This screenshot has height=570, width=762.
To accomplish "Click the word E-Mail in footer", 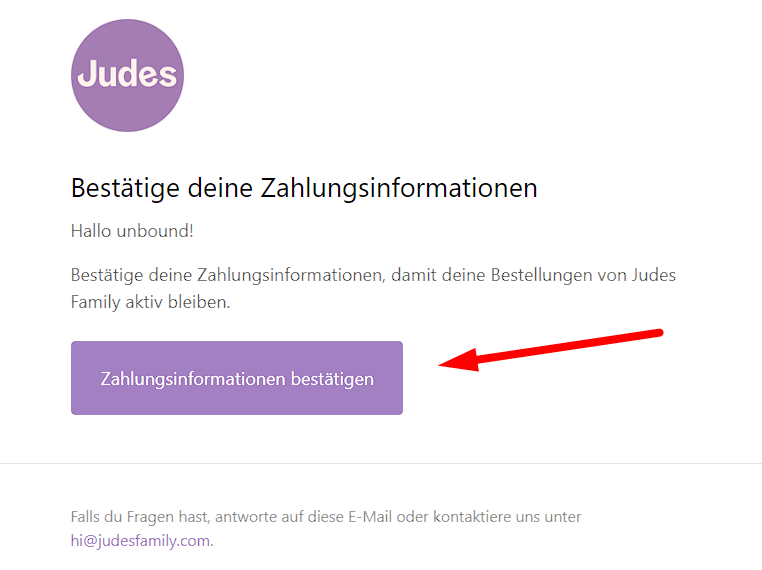I will [370, 517].
